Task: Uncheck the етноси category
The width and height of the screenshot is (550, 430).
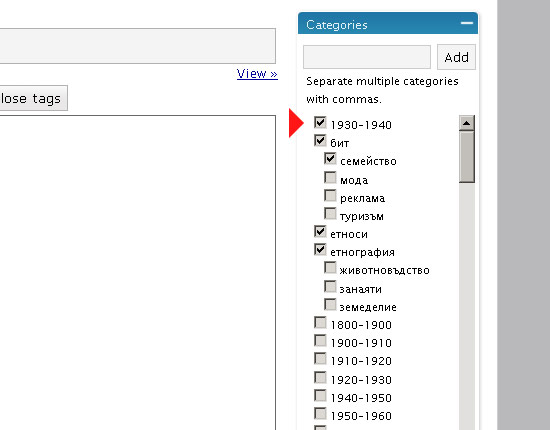Action: click(x=320, y=232)
